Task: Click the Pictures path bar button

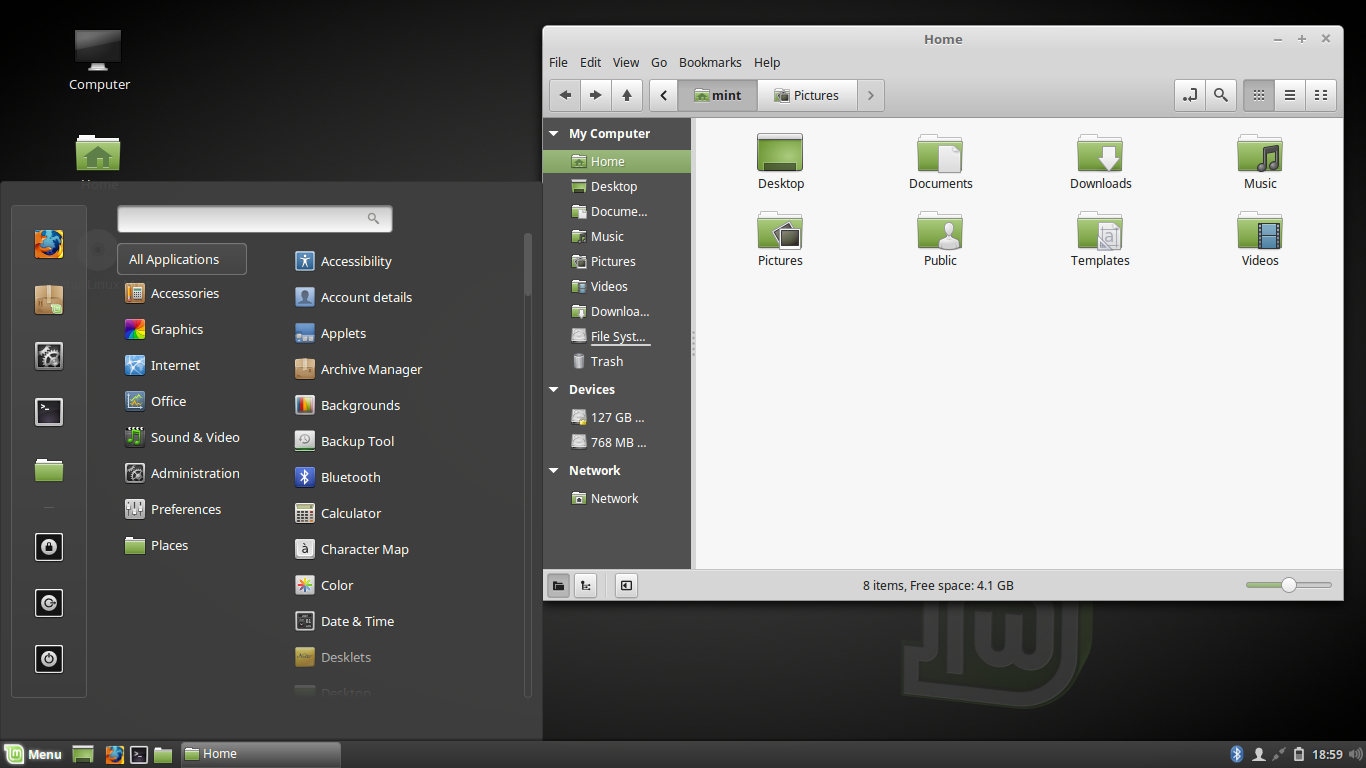Action: pyautogui.click(x=807, y=95)
